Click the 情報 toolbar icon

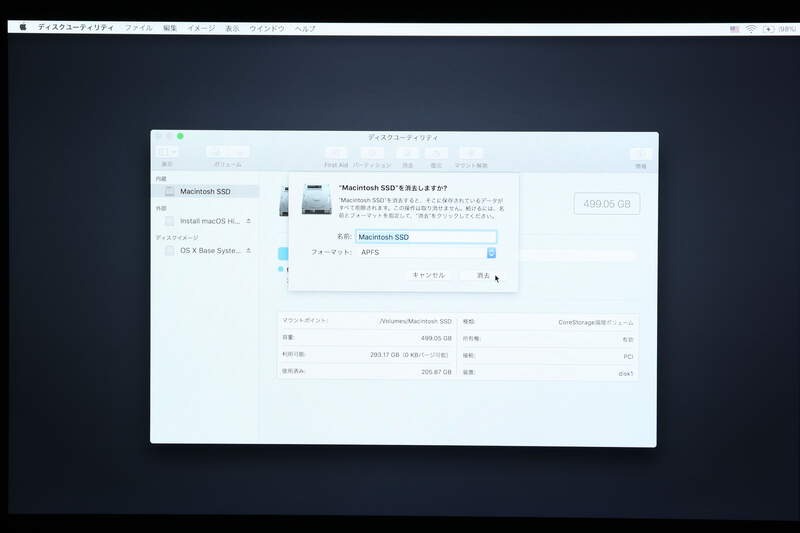pyautogui.click(x=641, y=154)
